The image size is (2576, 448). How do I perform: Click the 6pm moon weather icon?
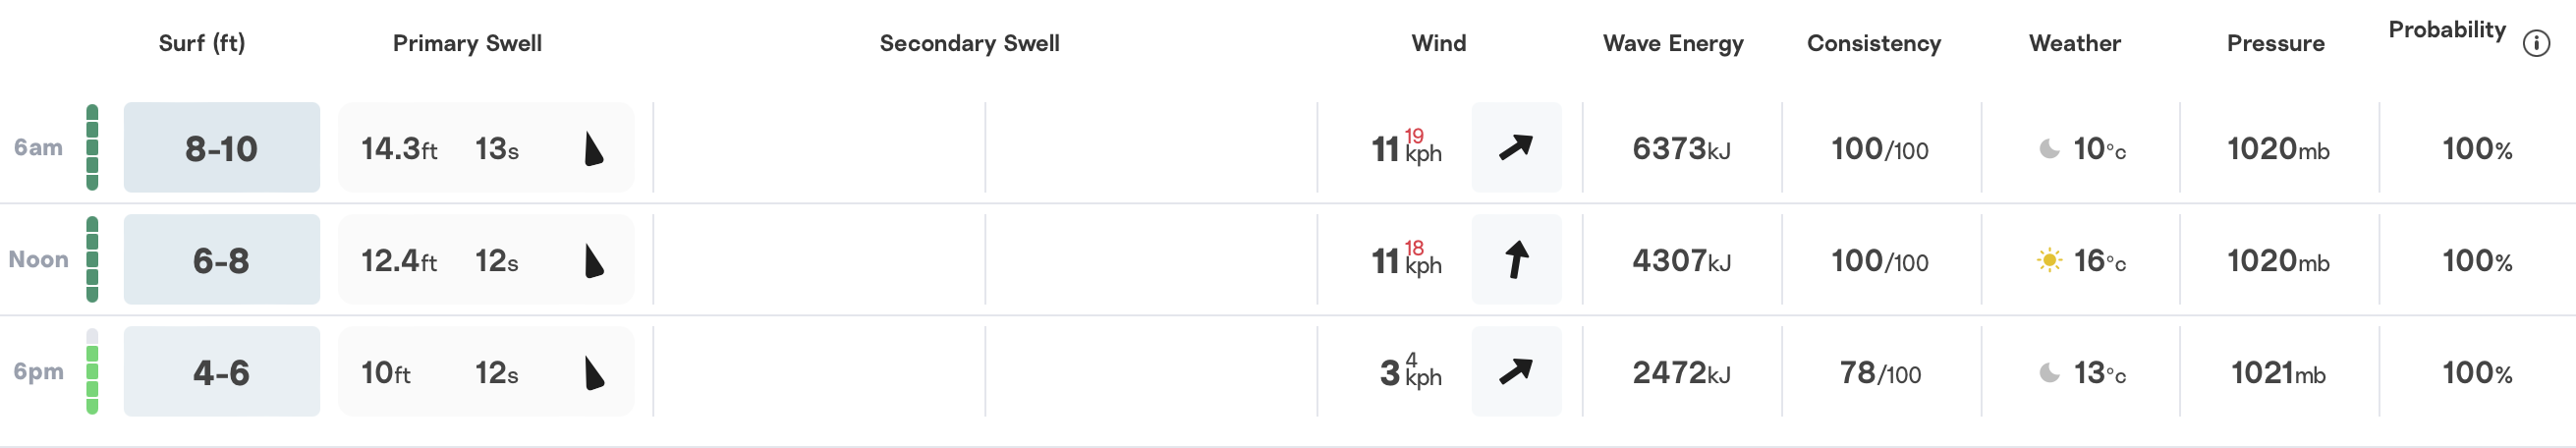tap(2049, 372)
